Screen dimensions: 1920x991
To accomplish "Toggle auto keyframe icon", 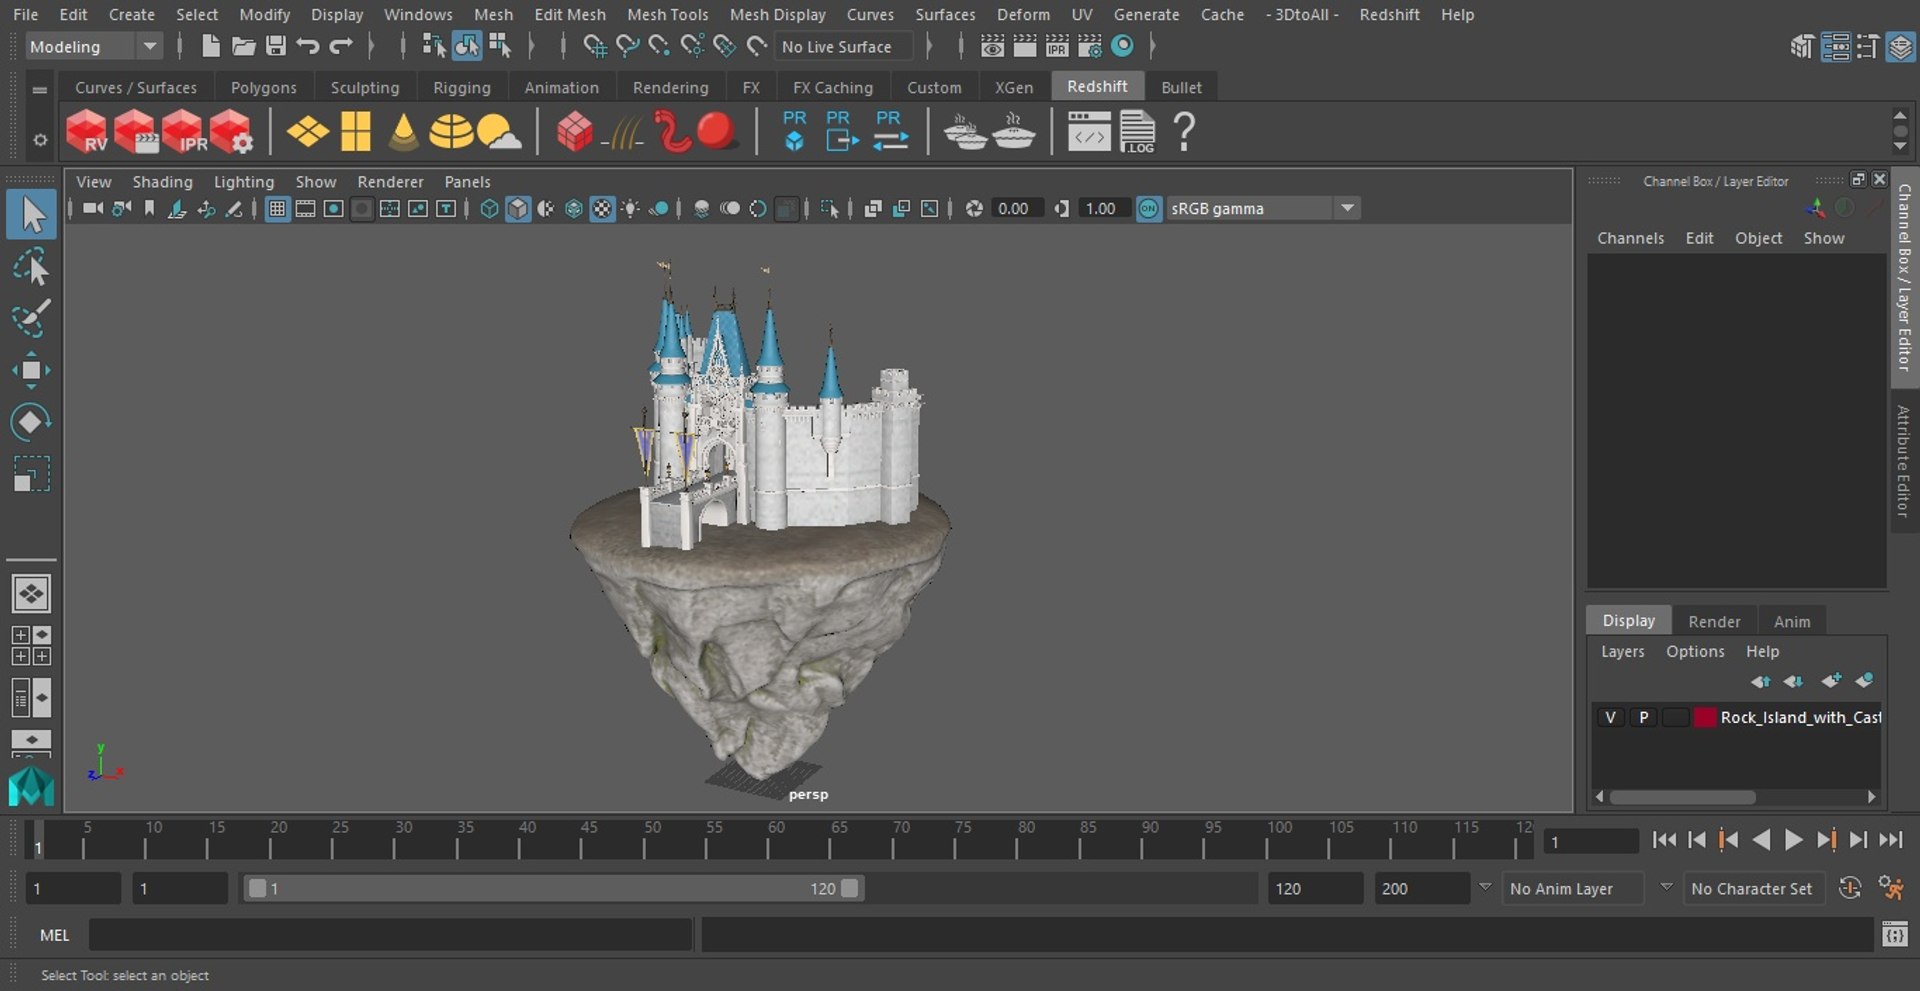I will (x=1850, y=888).
